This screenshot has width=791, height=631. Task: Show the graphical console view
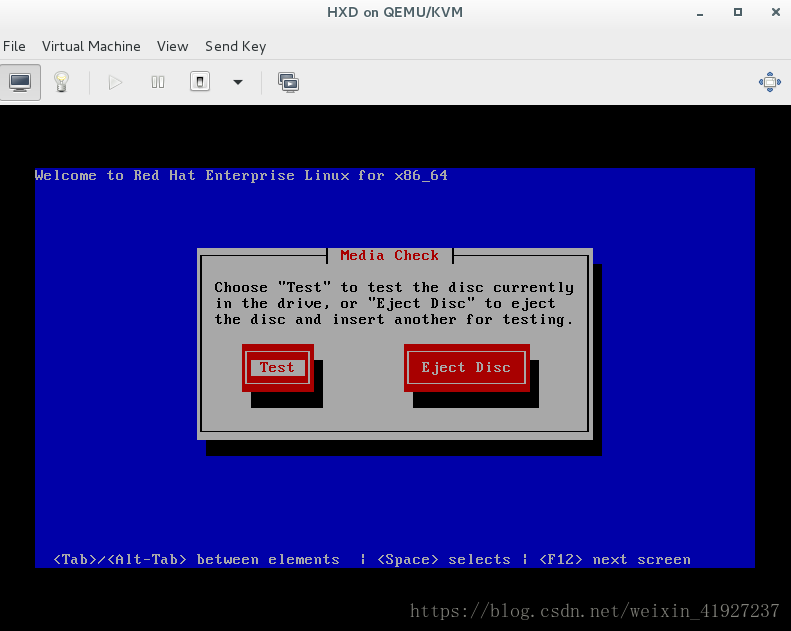pos(20,82)
